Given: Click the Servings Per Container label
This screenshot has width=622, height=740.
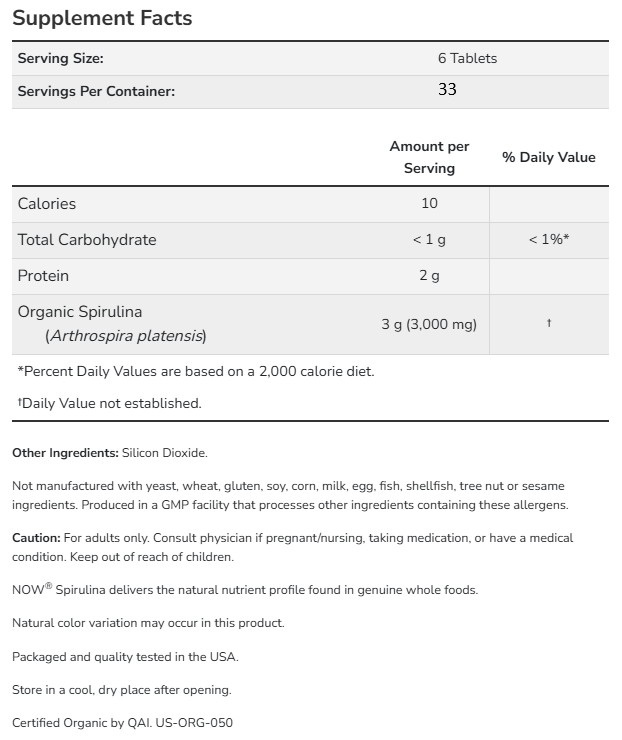Looking at the screenshot, I should (x=96, y=91).
